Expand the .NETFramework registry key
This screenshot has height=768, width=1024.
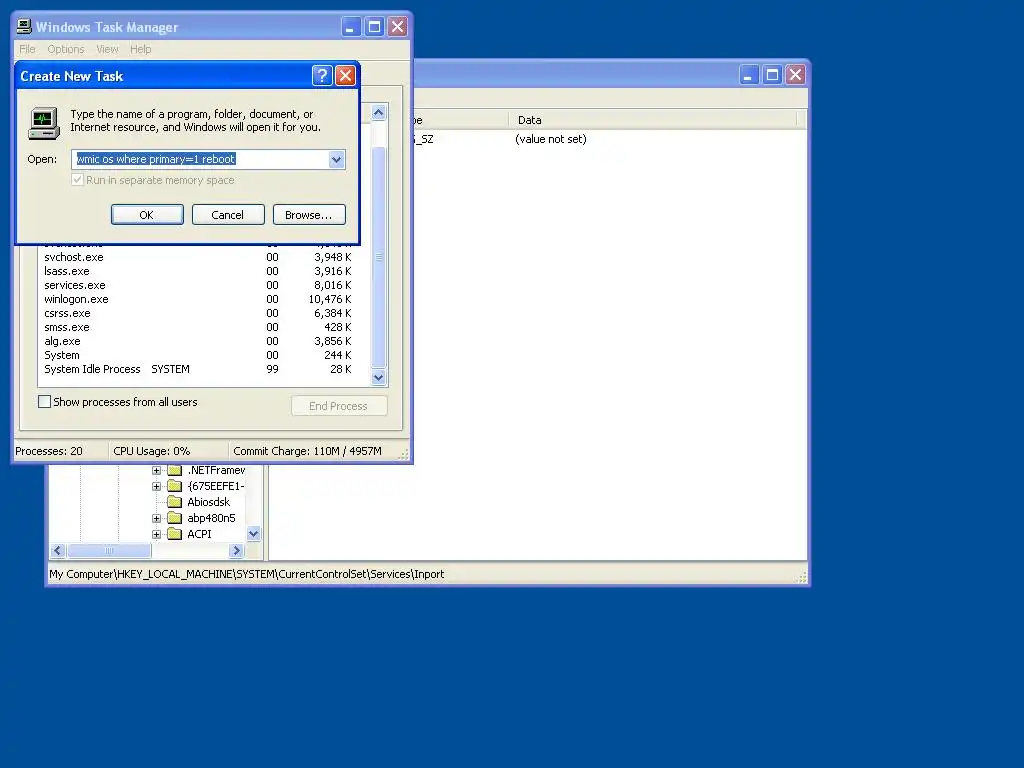click(156, 470)
